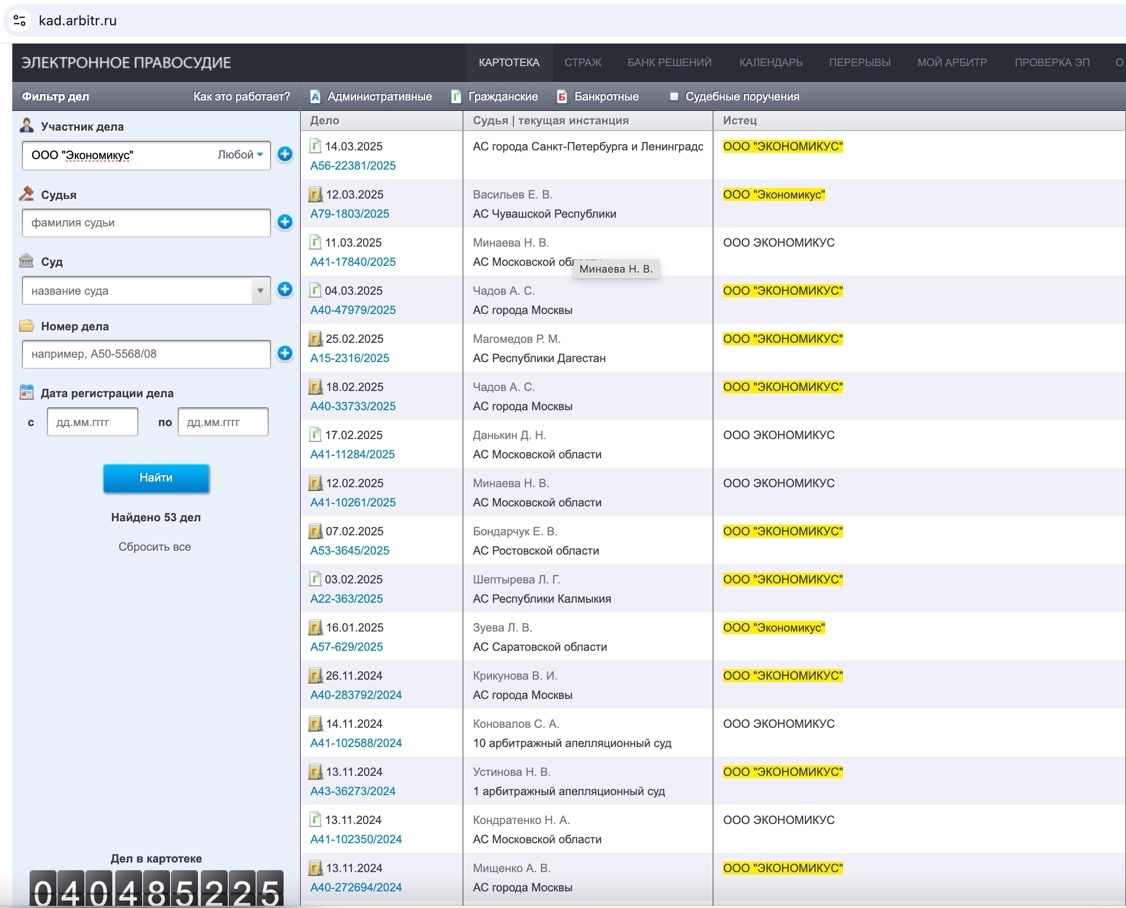Switch to Банк решений tab
The width and height of the screenshot is (1126, 908).
pos(669,62)
